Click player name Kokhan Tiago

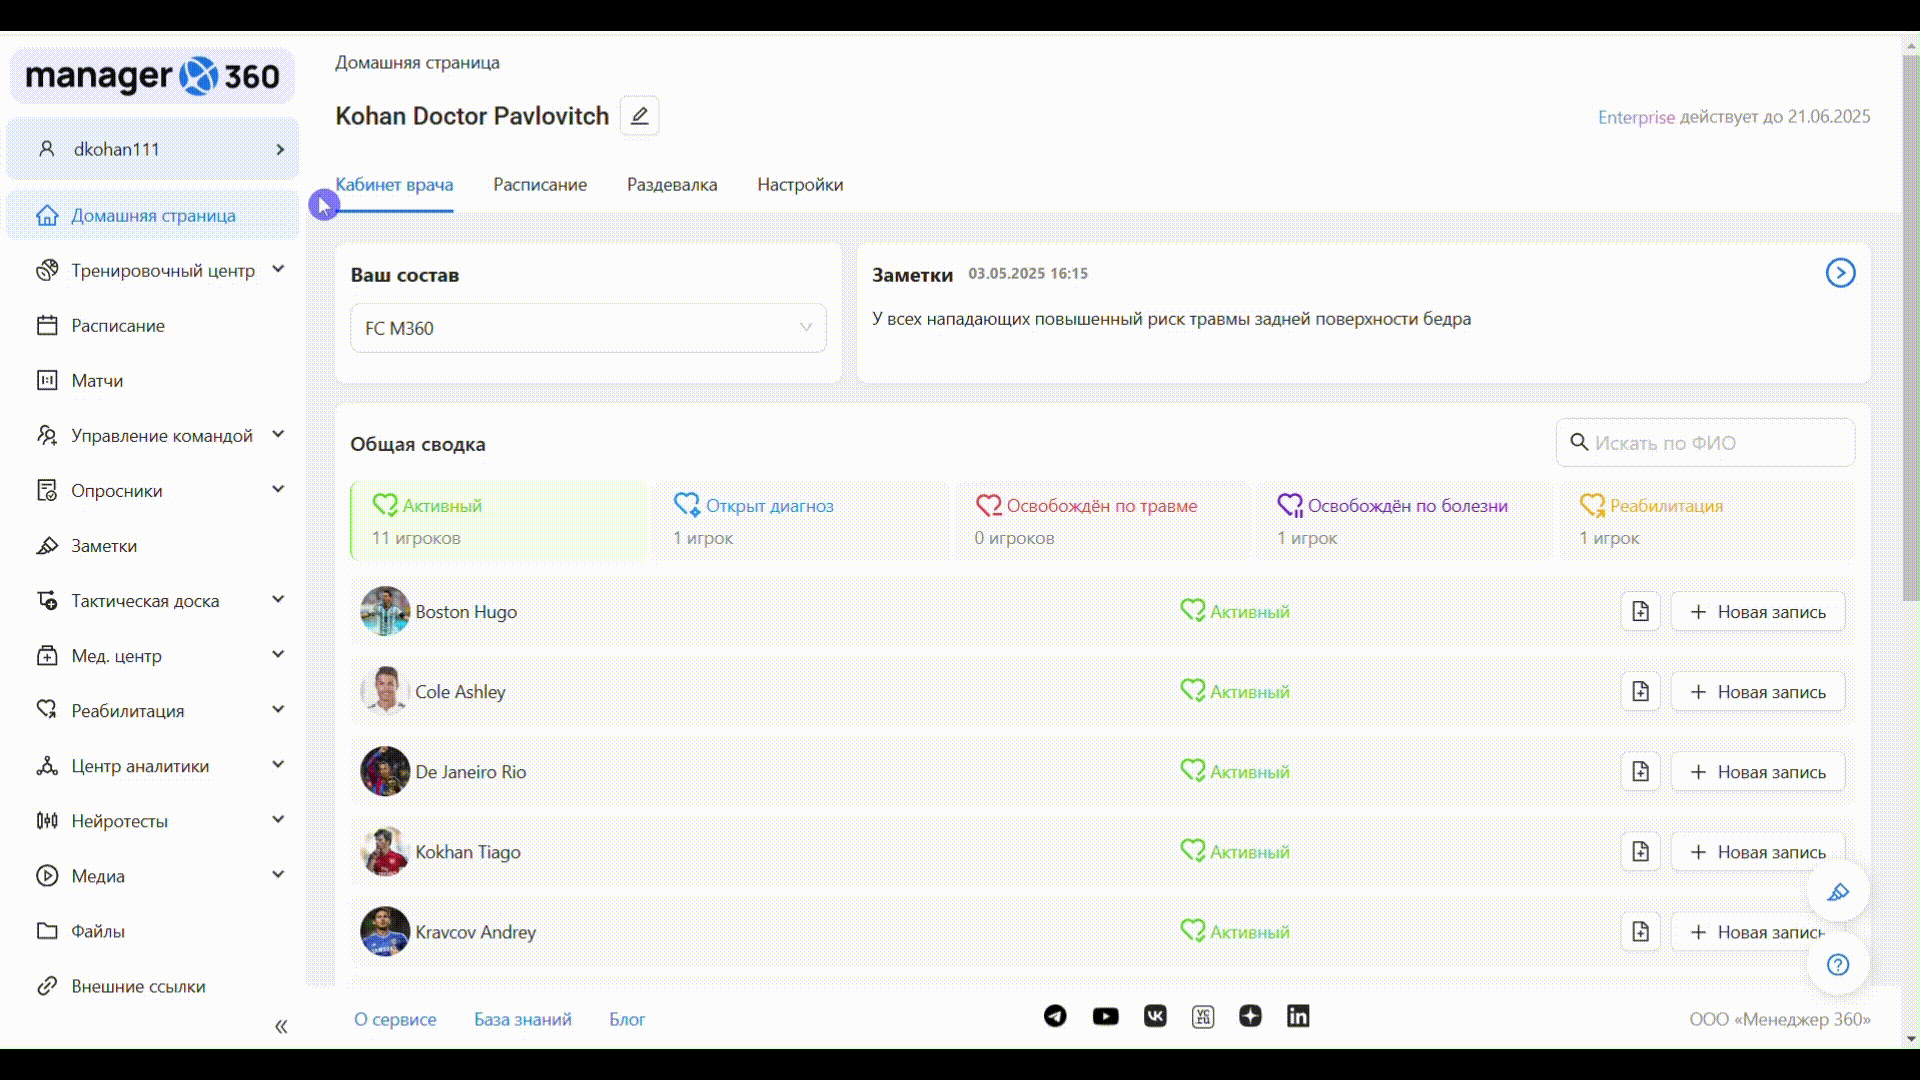click(468, 852)
